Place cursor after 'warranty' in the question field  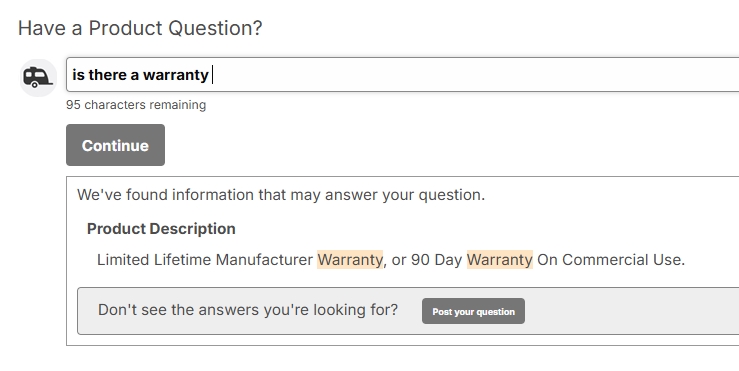211,75
